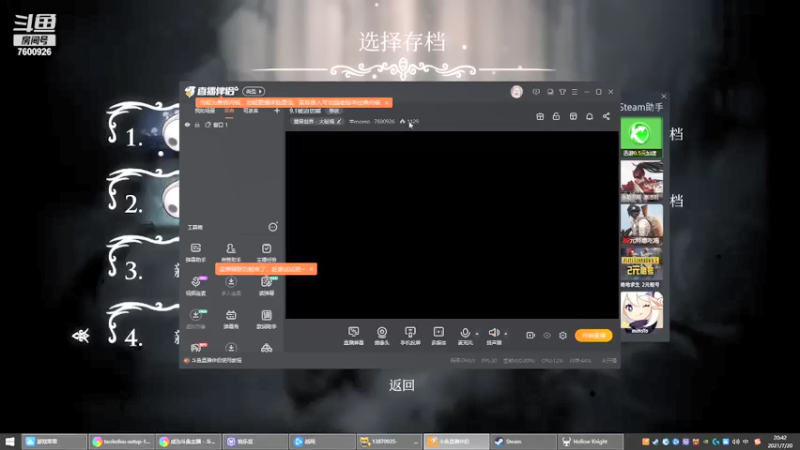Open the store icon beside the bell
The height and width of the screenshot is (450, 800).
tap(573, 116)
